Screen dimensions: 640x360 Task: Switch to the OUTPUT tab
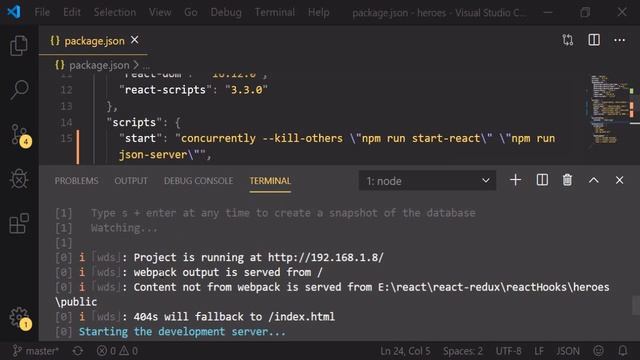[x=131, y=181]
